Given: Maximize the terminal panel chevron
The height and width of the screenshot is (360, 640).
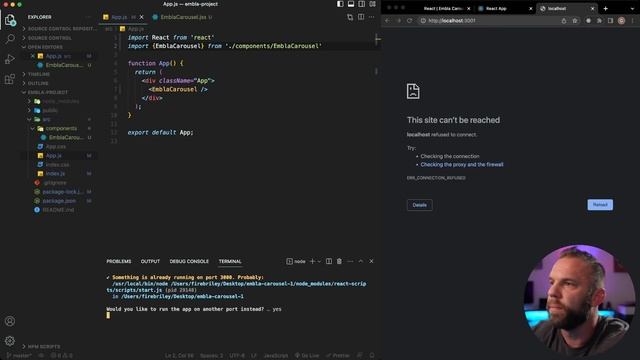Looking at the screenshot, I should pyautogui.click(x=361, y=261).
